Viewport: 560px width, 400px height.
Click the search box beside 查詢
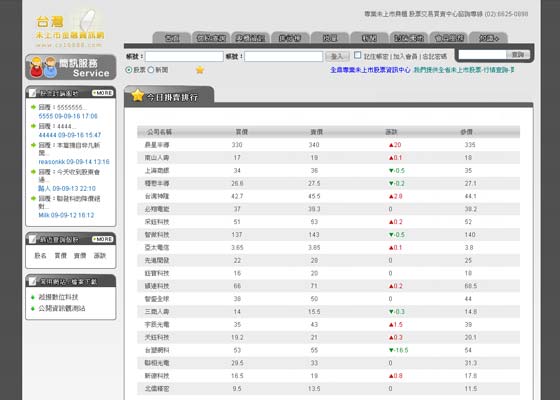pos(482,55)
